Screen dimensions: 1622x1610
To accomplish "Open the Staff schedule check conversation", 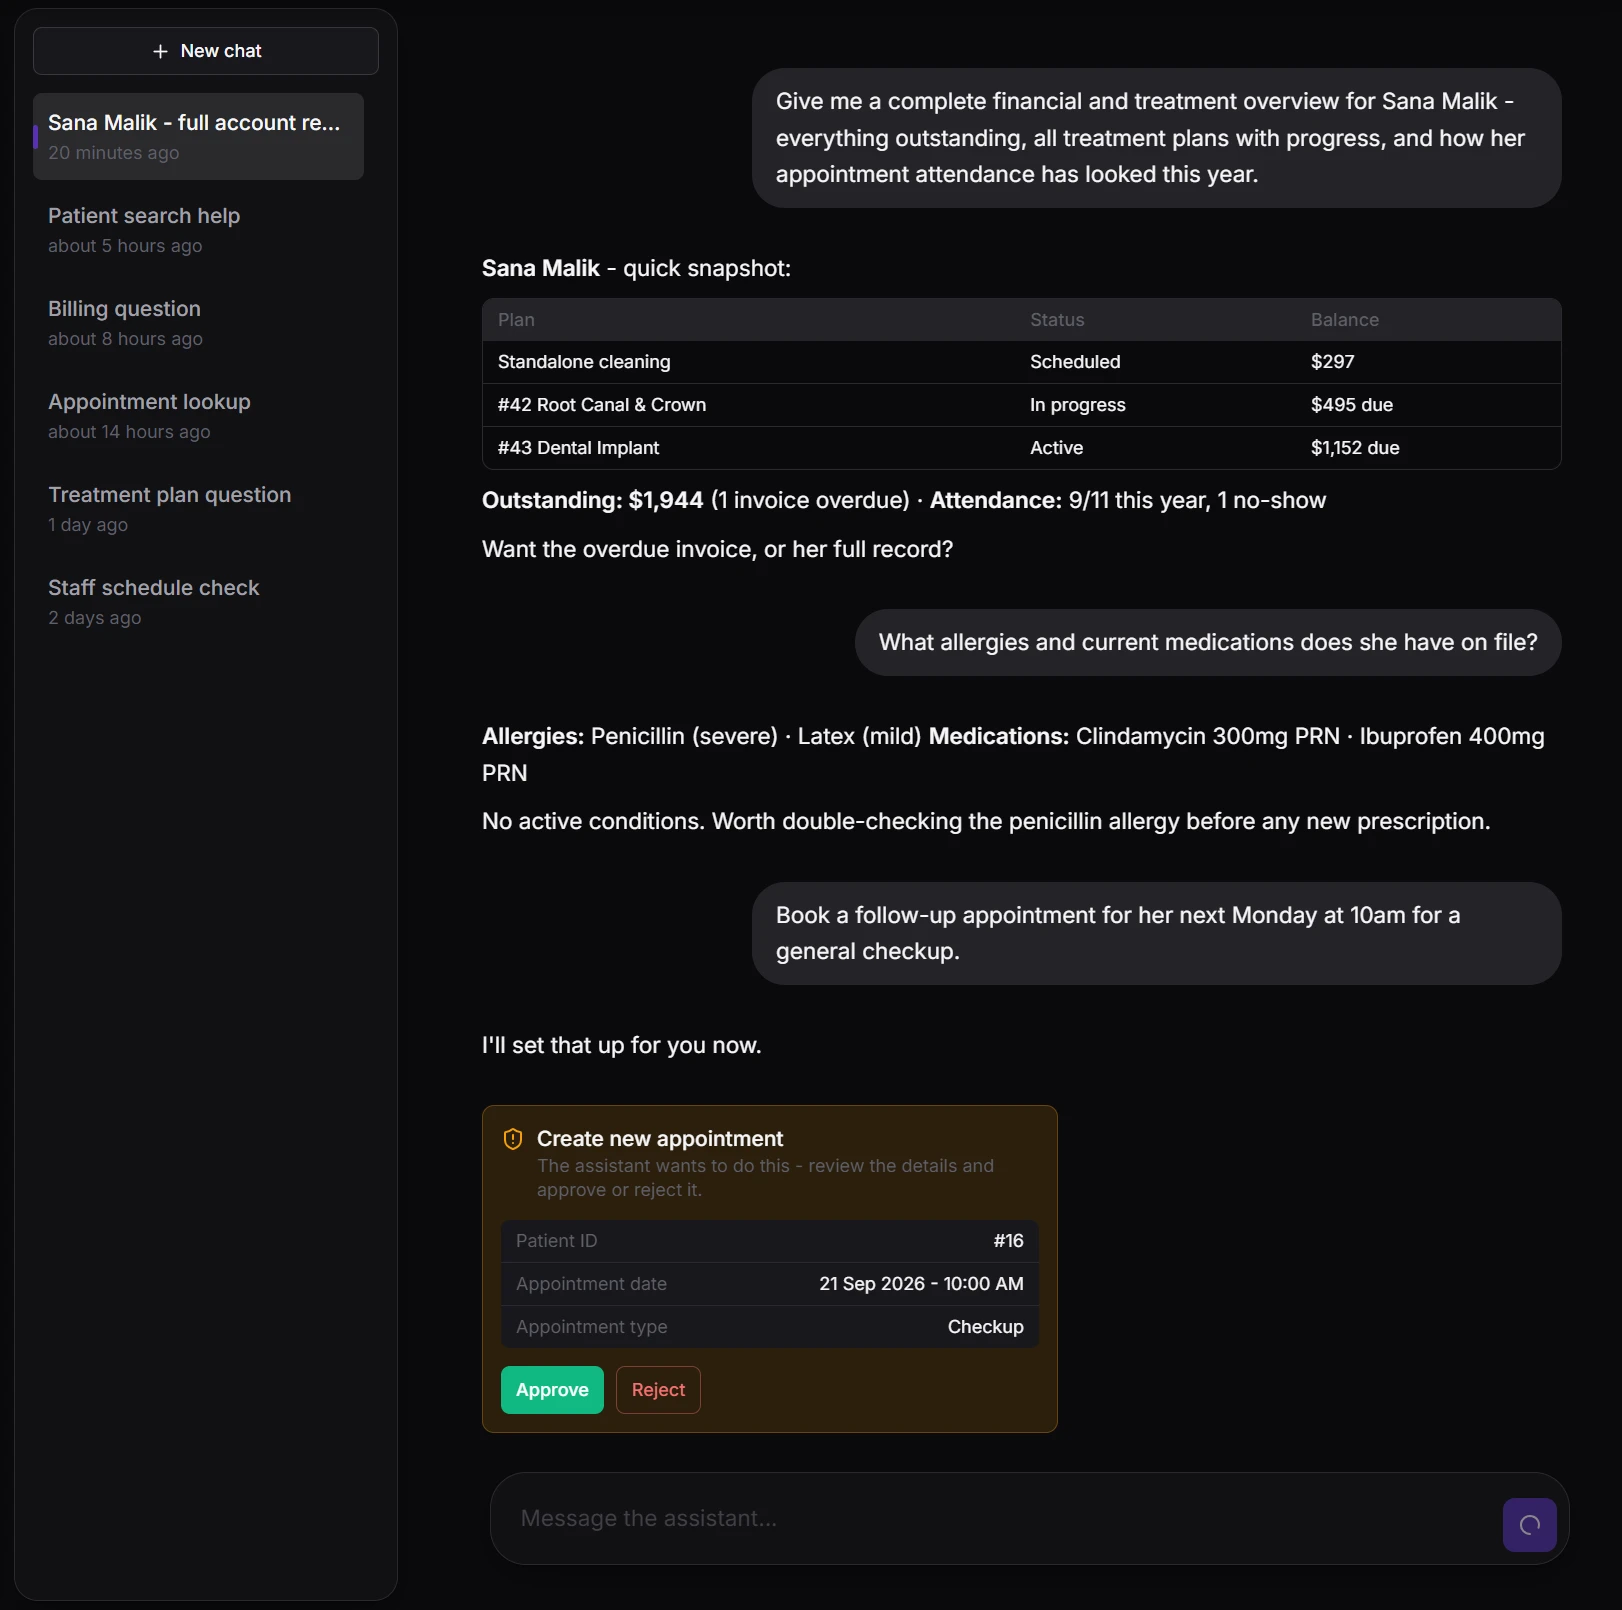I will pyautogui.click(x=198, y=602).
